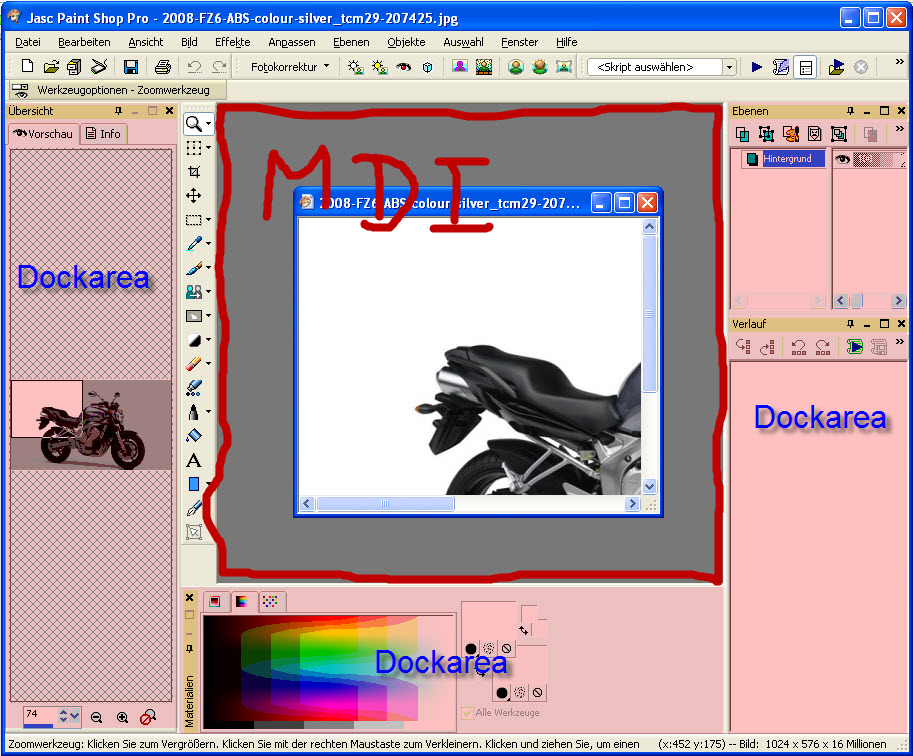Close the Materialien palette
This screenshot has height=756, width=913.
(189, 598)
